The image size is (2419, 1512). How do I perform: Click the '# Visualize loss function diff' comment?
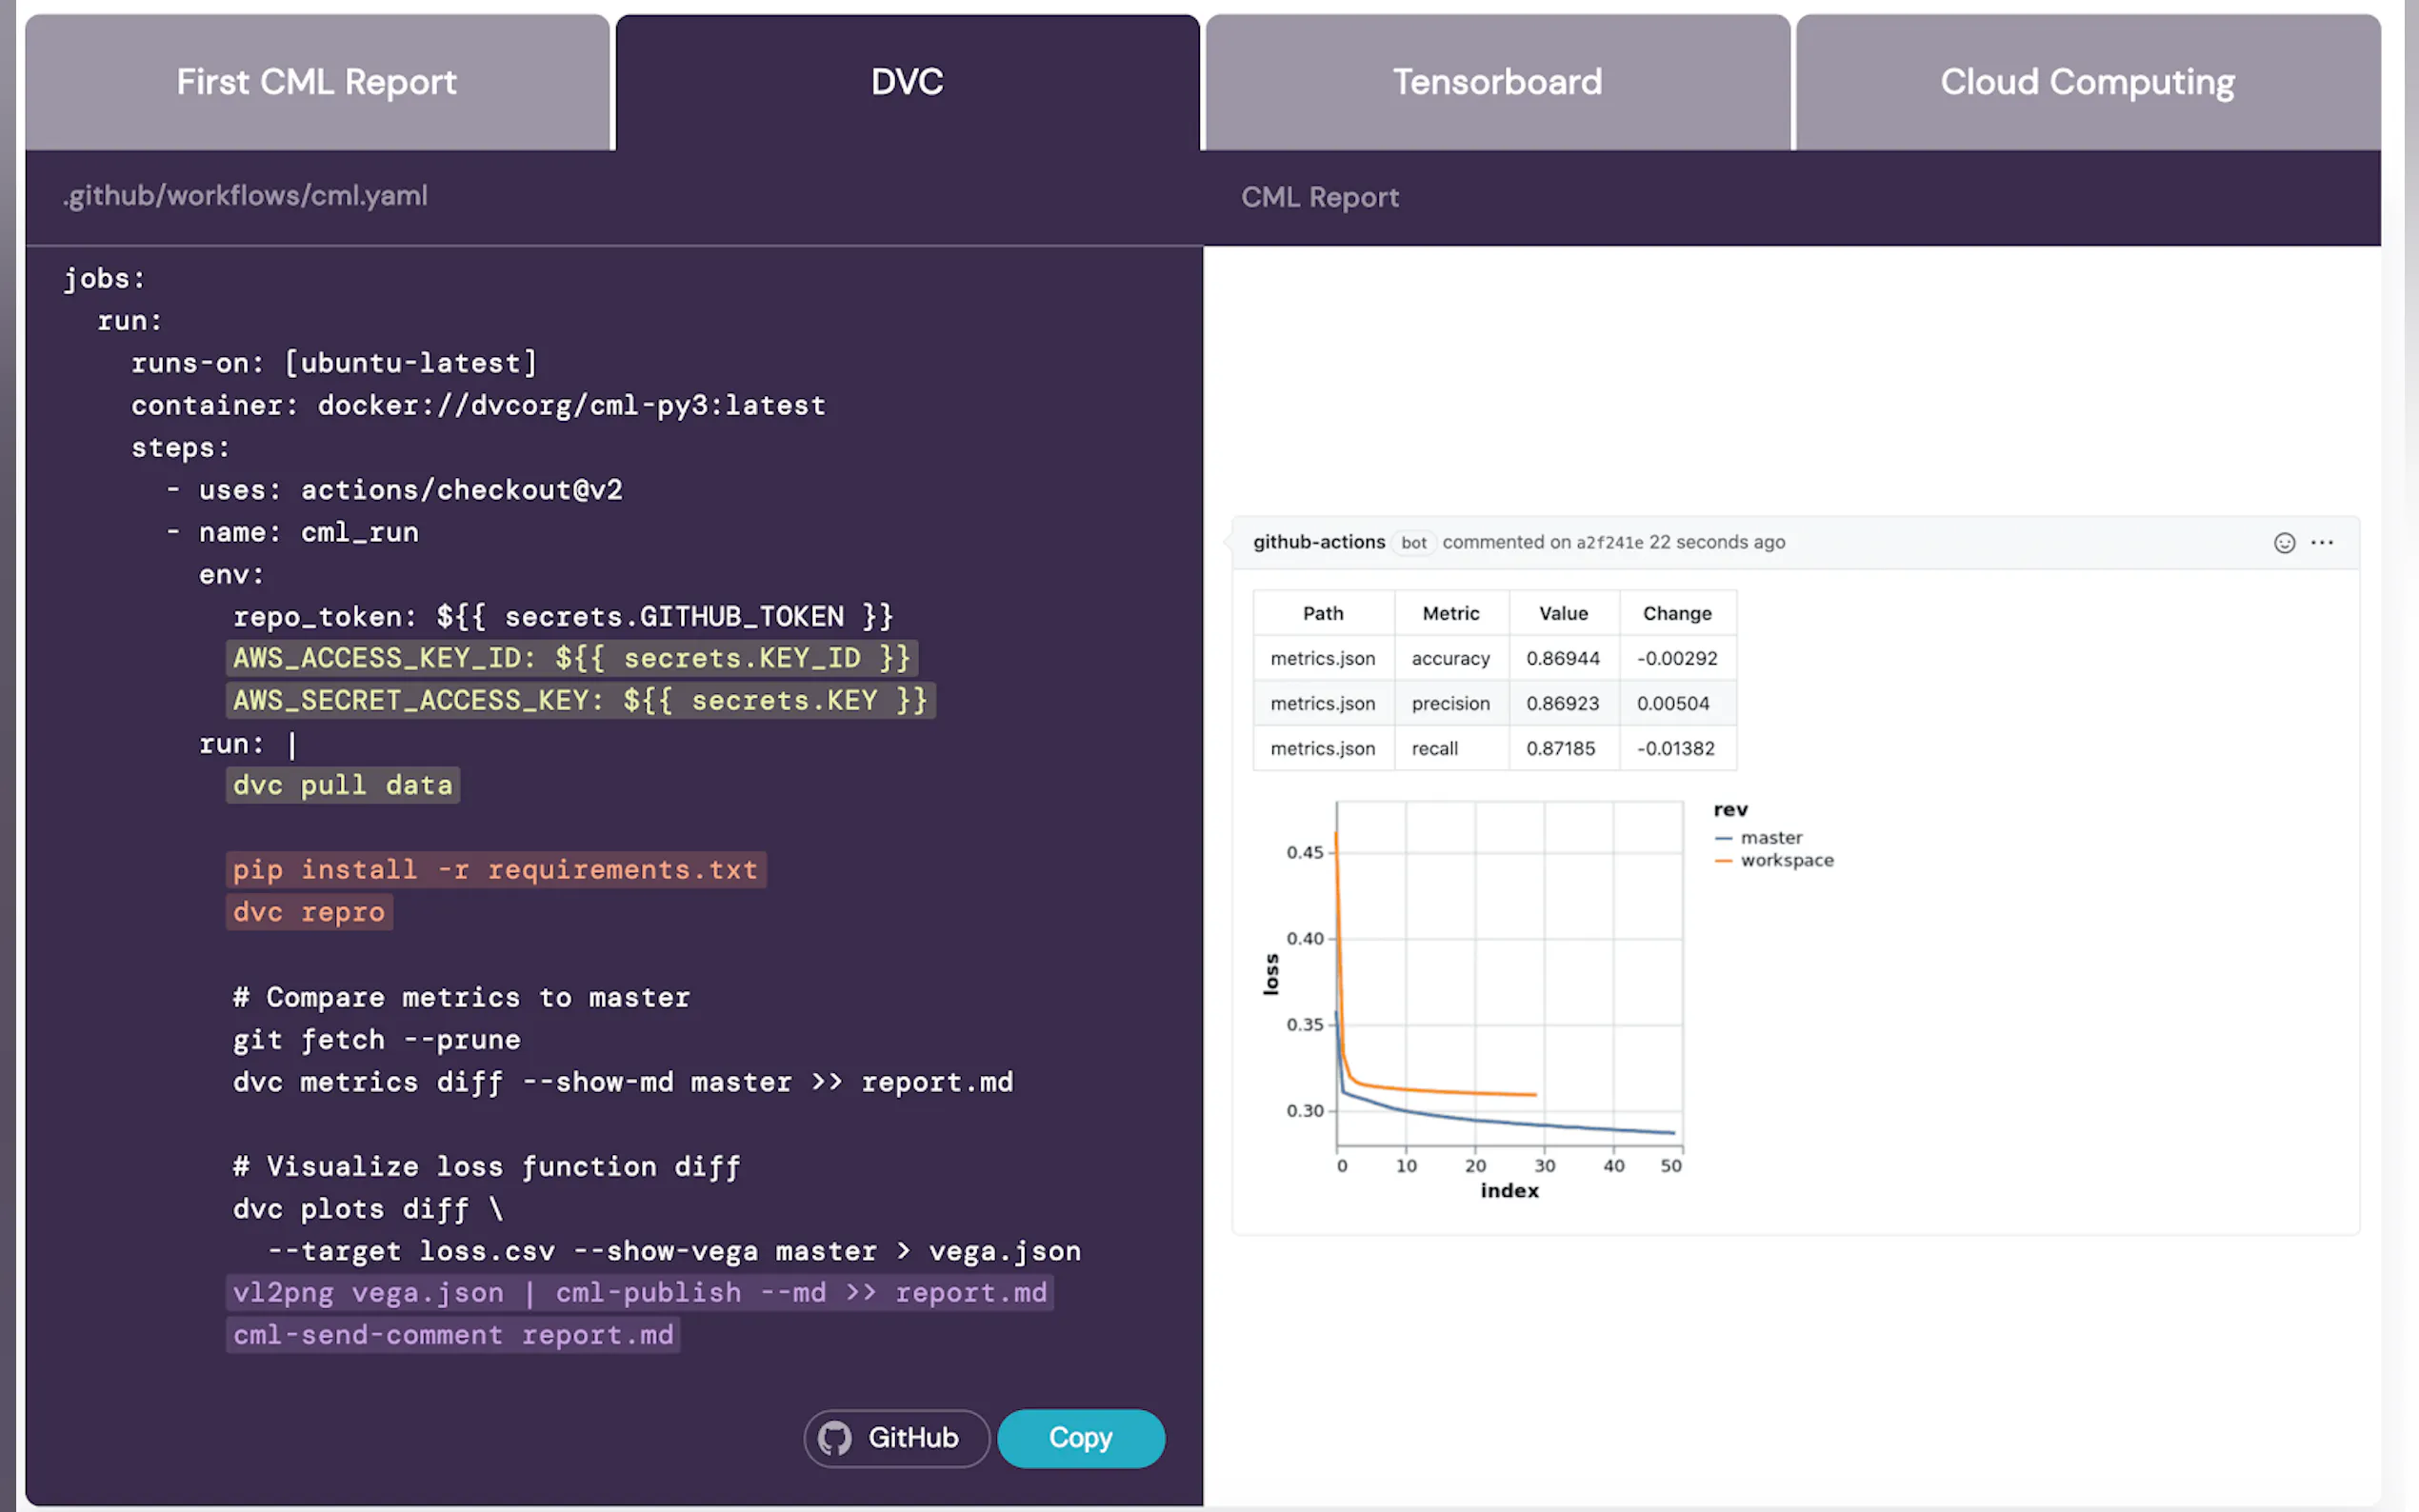coord(487,1167)
